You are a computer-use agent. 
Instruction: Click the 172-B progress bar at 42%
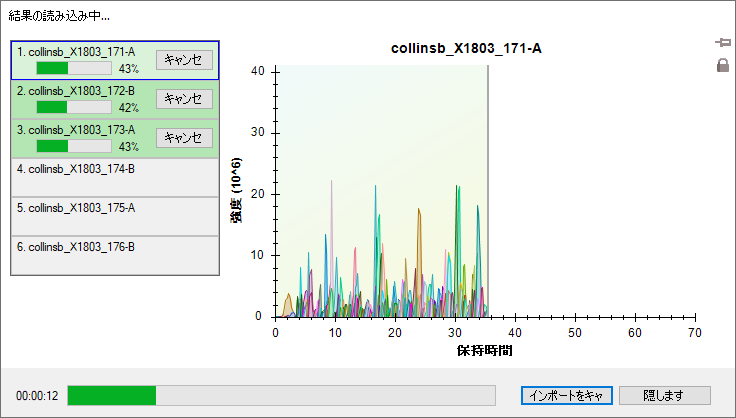click(x=73, y=107)
